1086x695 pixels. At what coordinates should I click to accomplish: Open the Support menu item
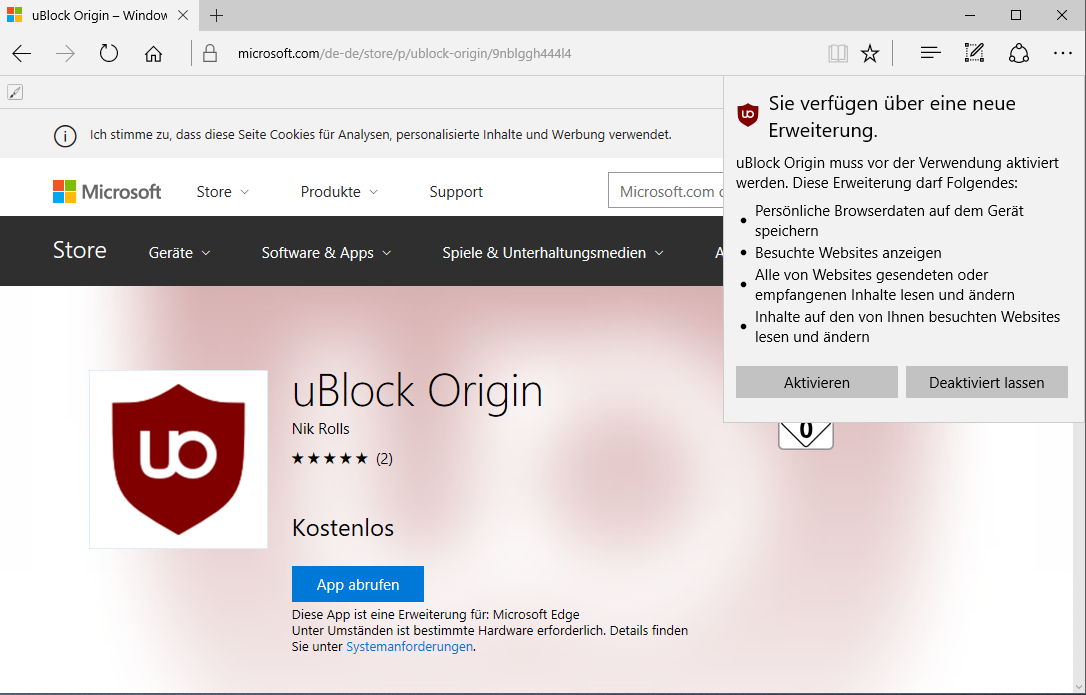click(x=456, y=192)
